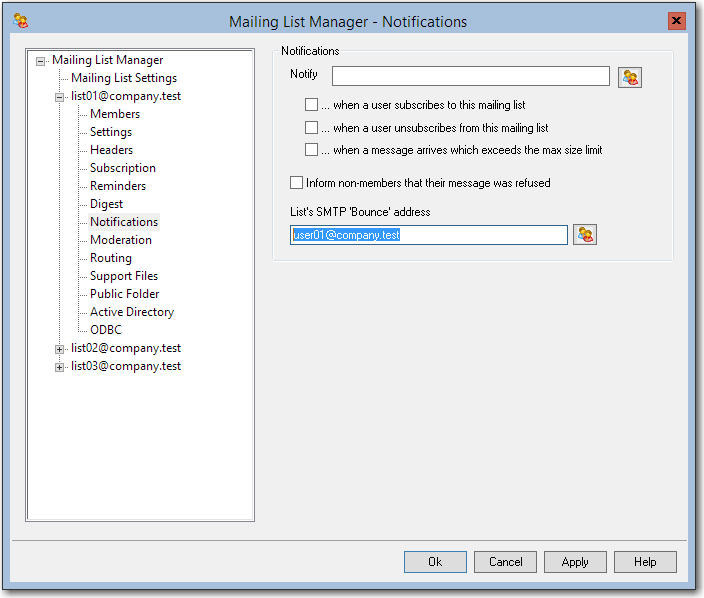Click the SMTP Bounce address input field

(429, 235)
